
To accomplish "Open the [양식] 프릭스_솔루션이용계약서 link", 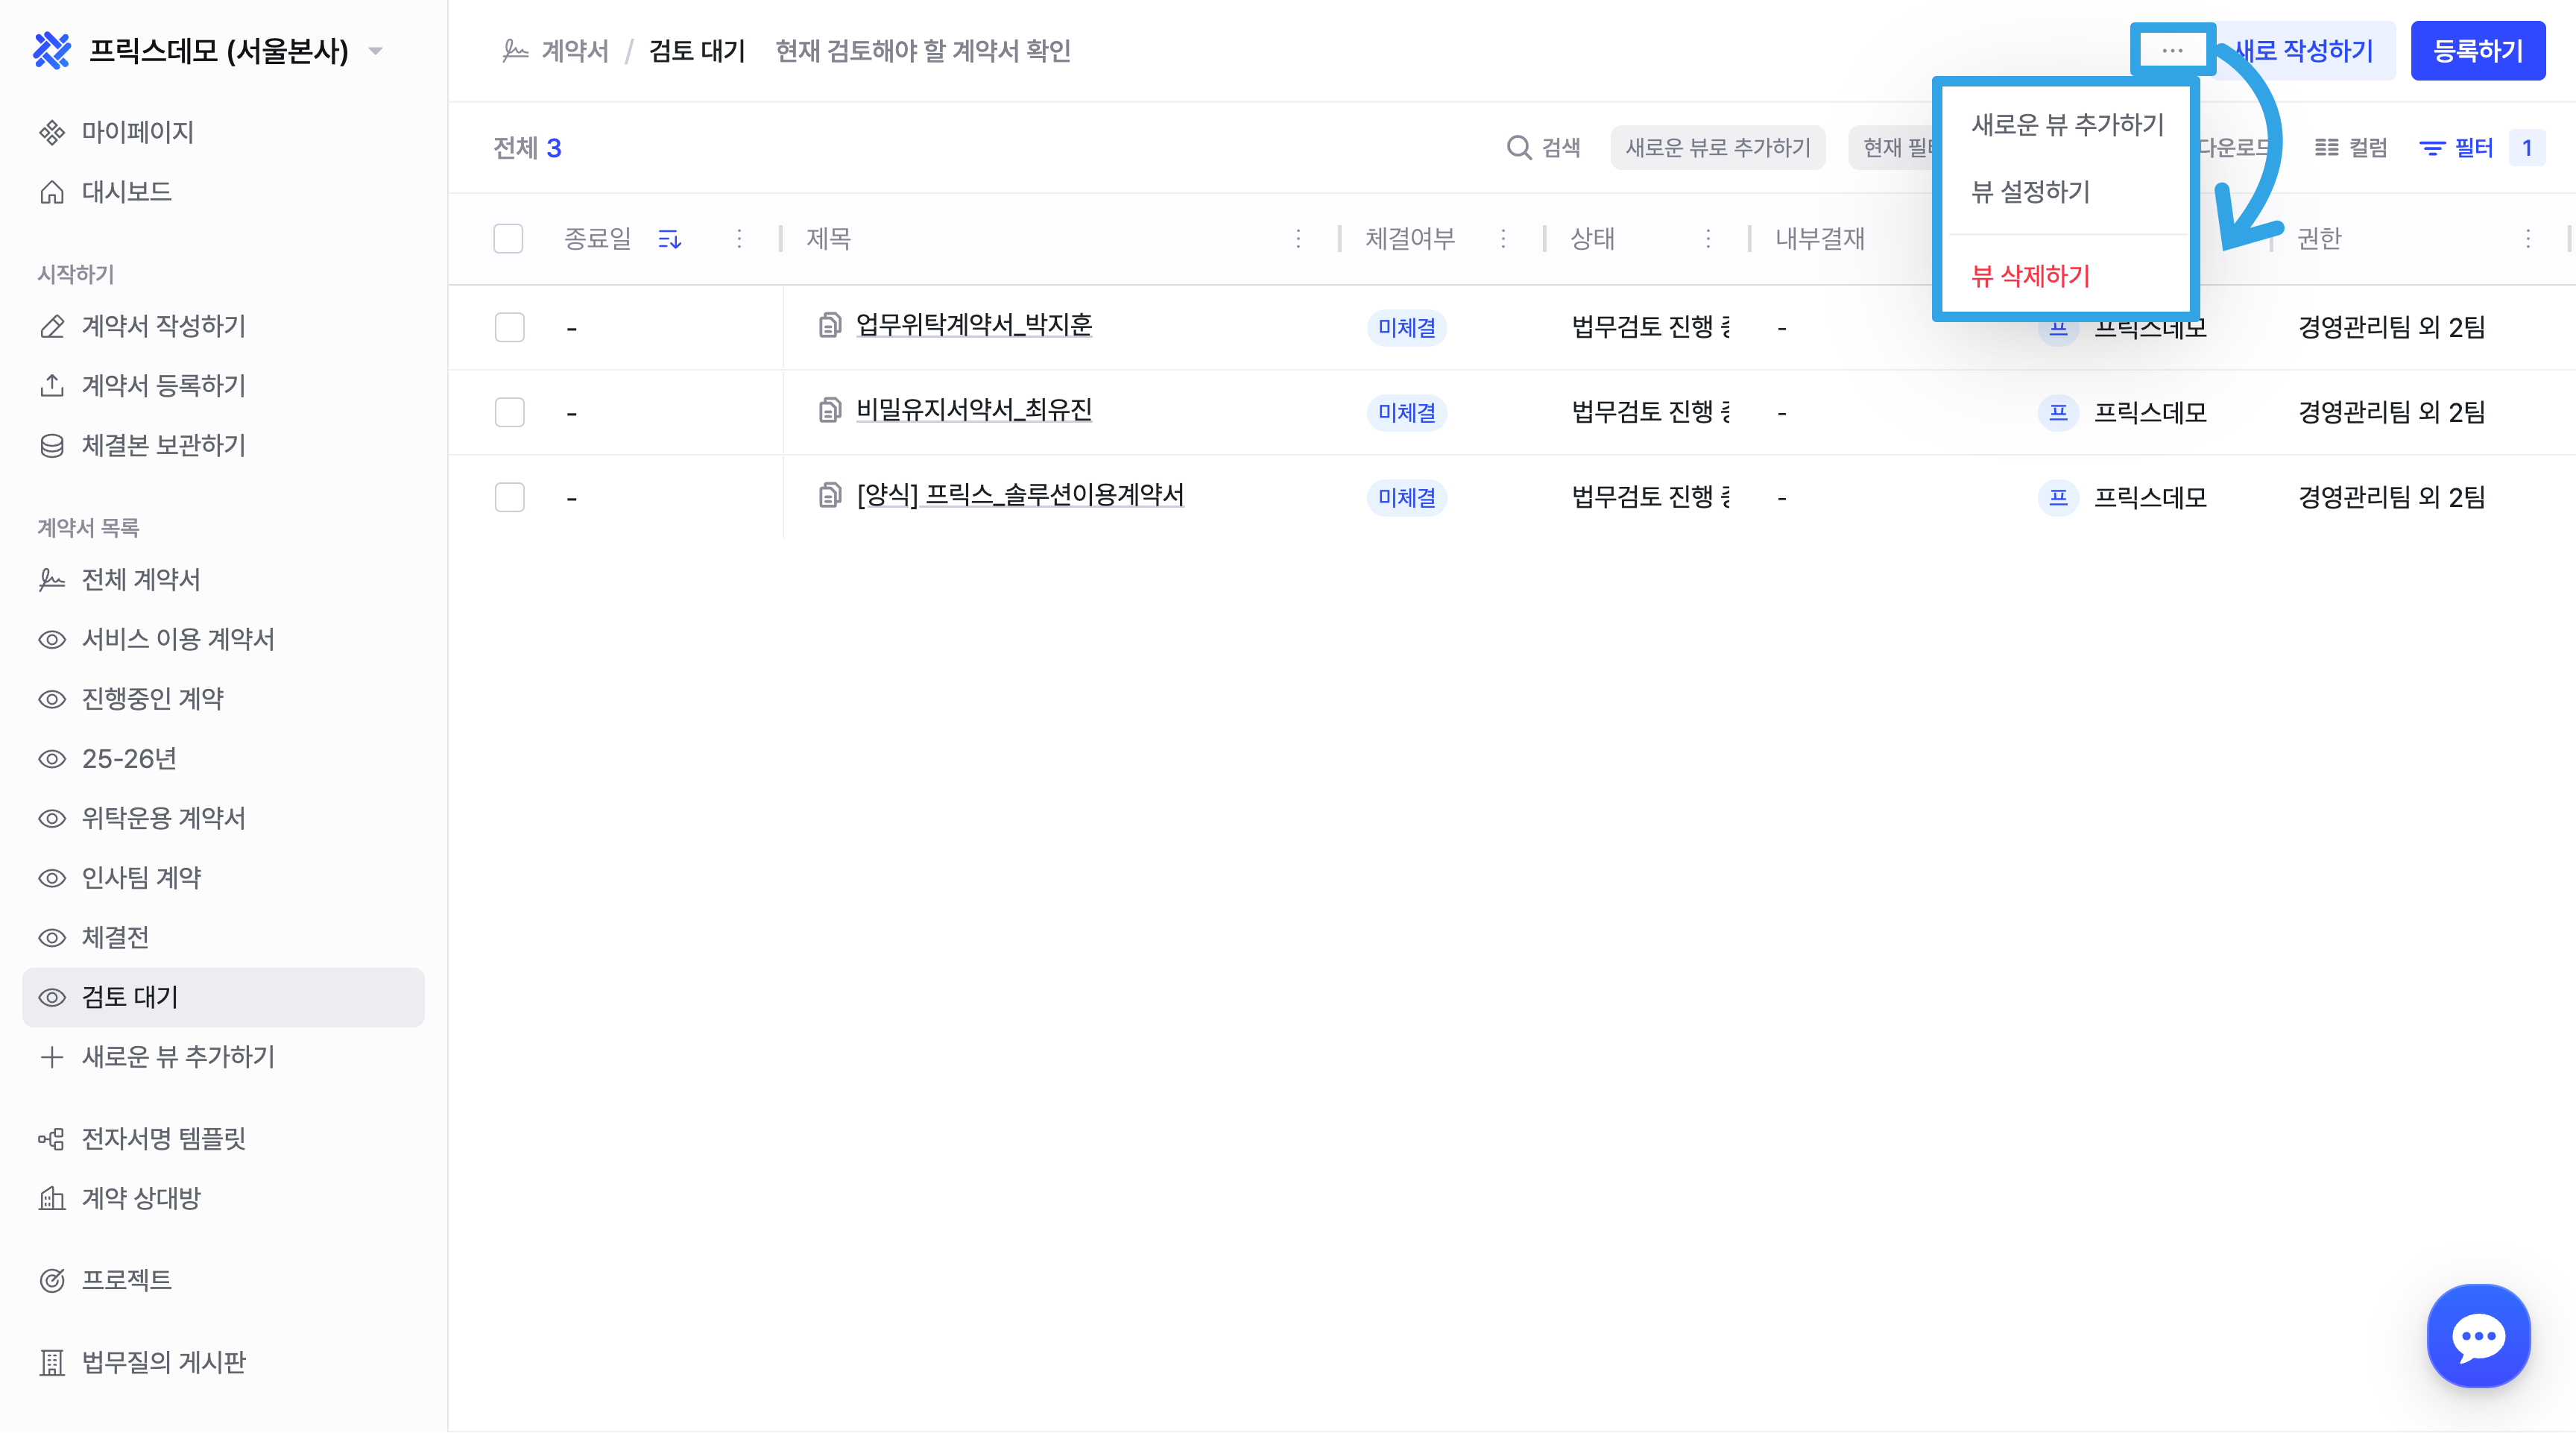I will (1020, 495).
